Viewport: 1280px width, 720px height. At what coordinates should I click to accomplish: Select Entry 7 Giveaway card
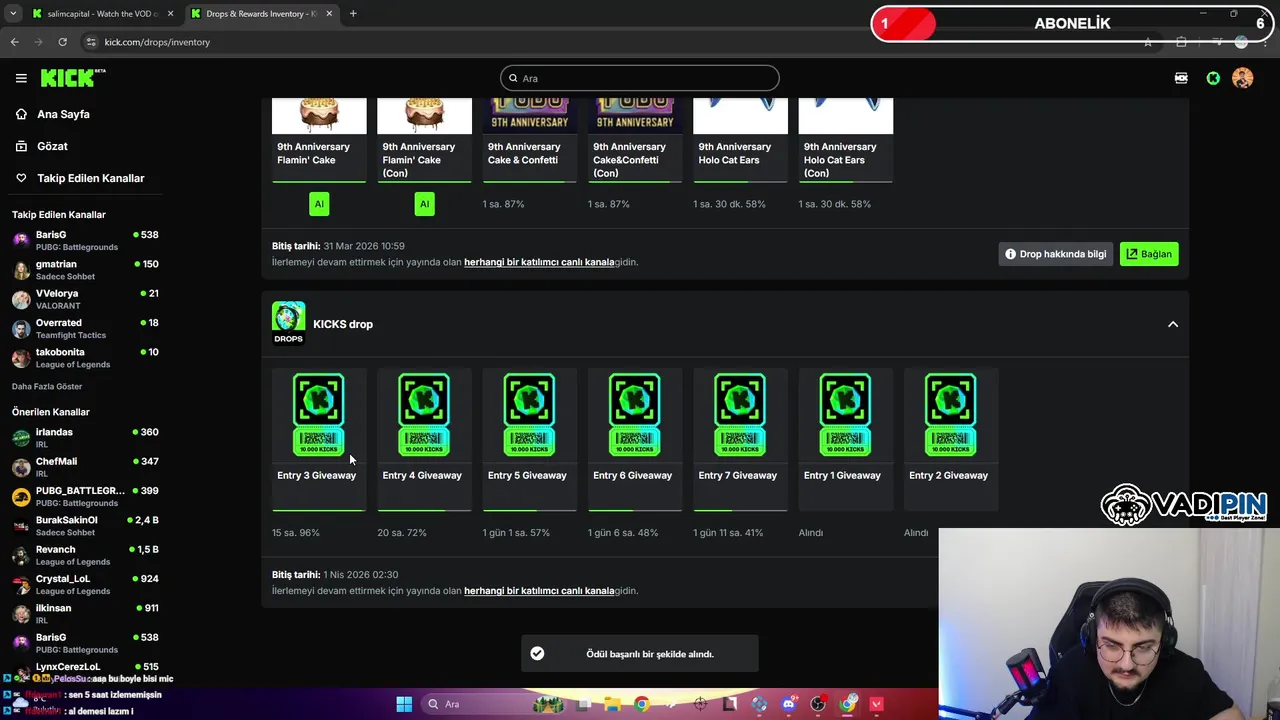click(x=740, y=439)
